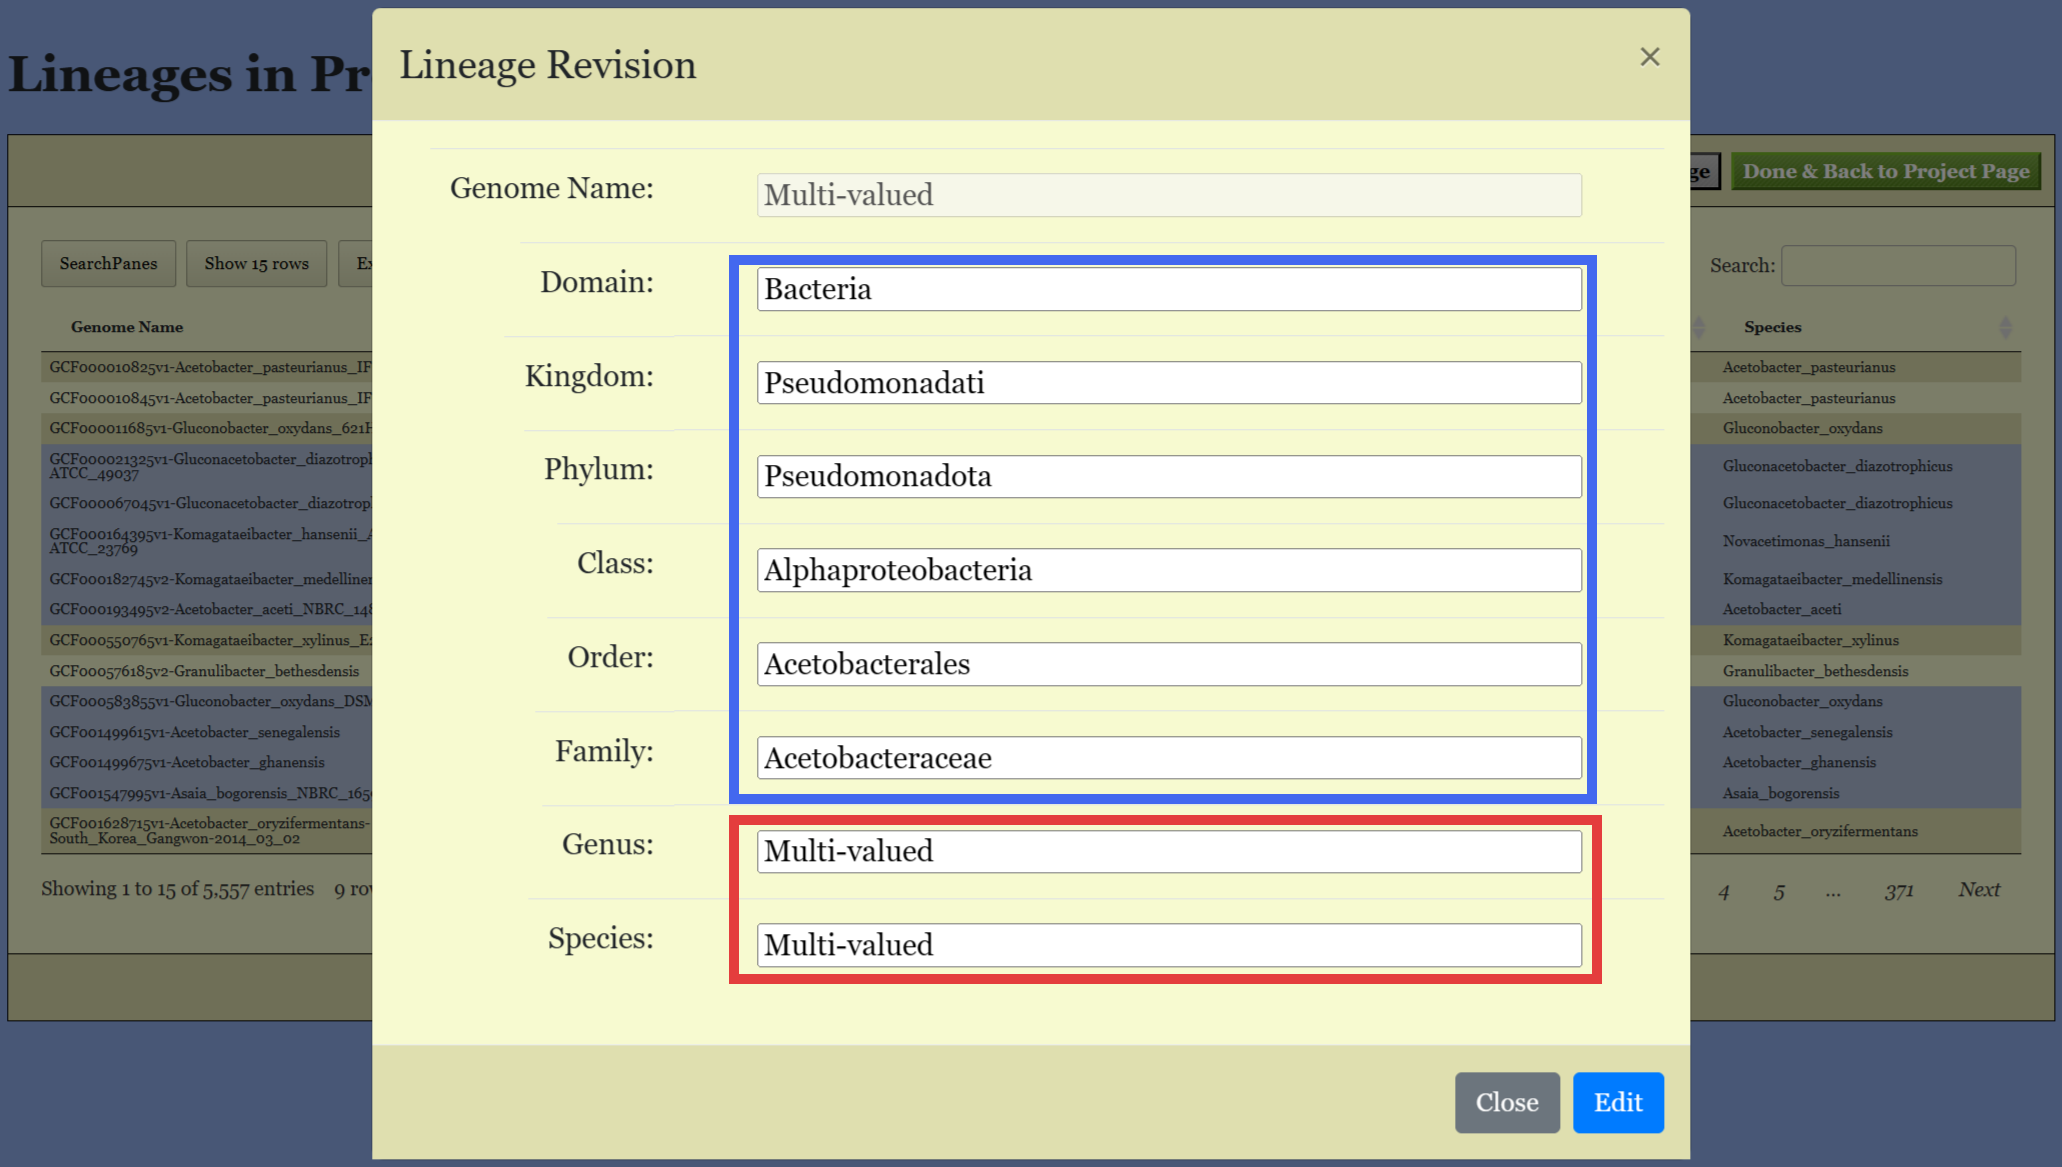Go to the Next page
This screenshot has width=2062, height=1167.
[1978, 890]
